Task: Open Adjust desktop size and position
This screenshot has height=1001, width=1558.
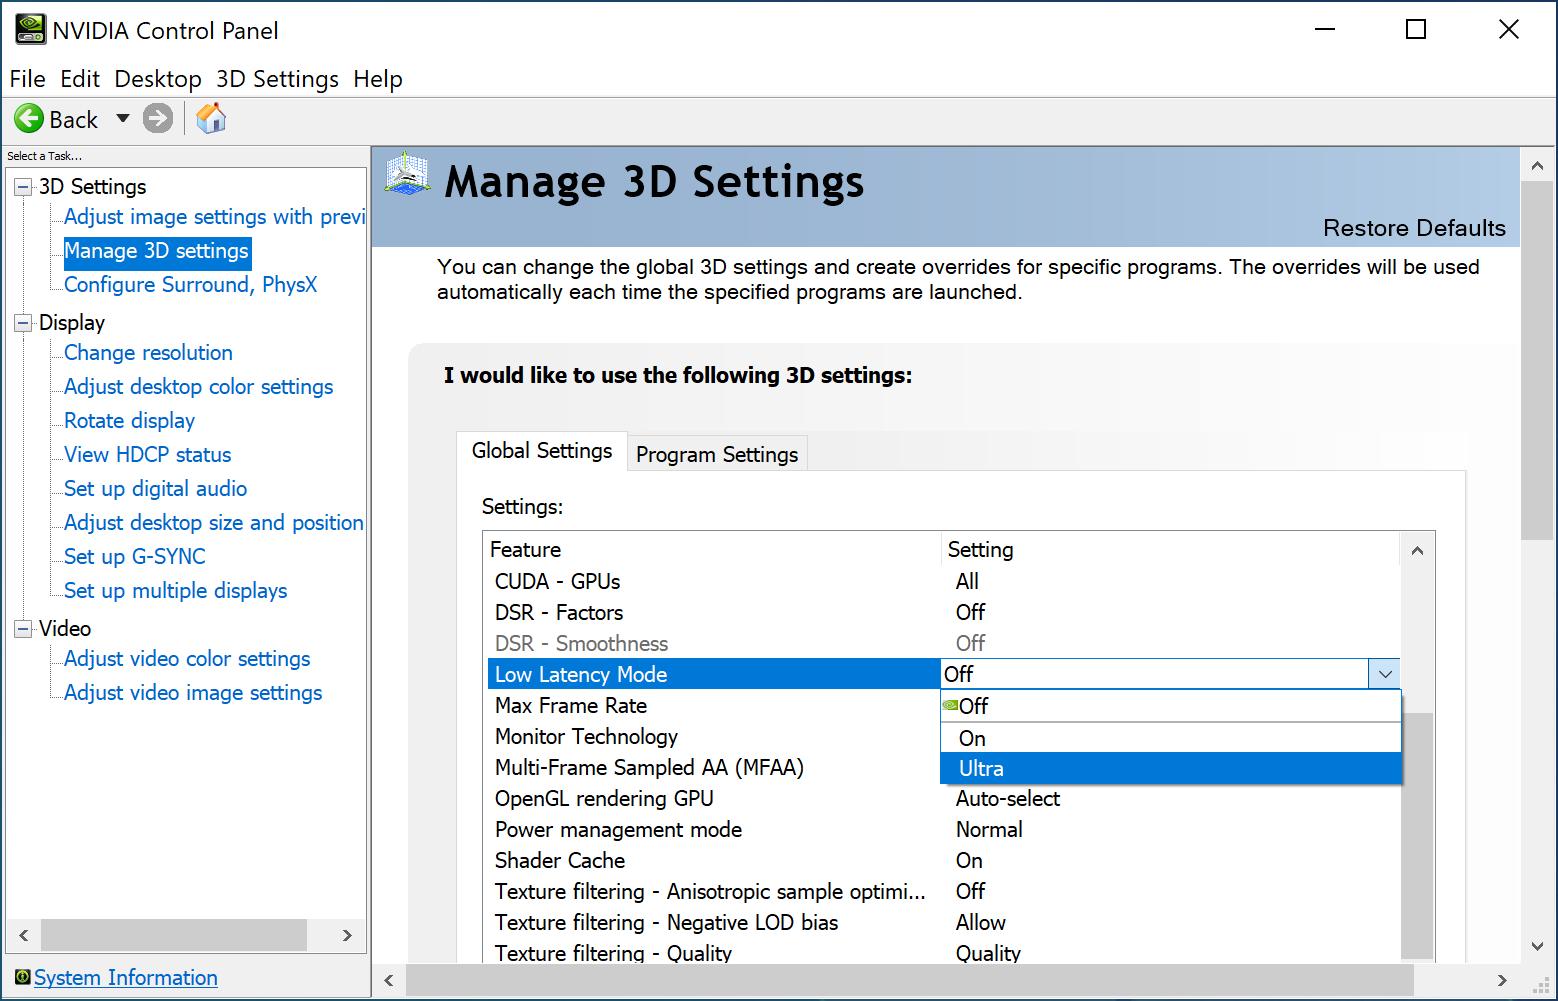Action: pos(213,523)
